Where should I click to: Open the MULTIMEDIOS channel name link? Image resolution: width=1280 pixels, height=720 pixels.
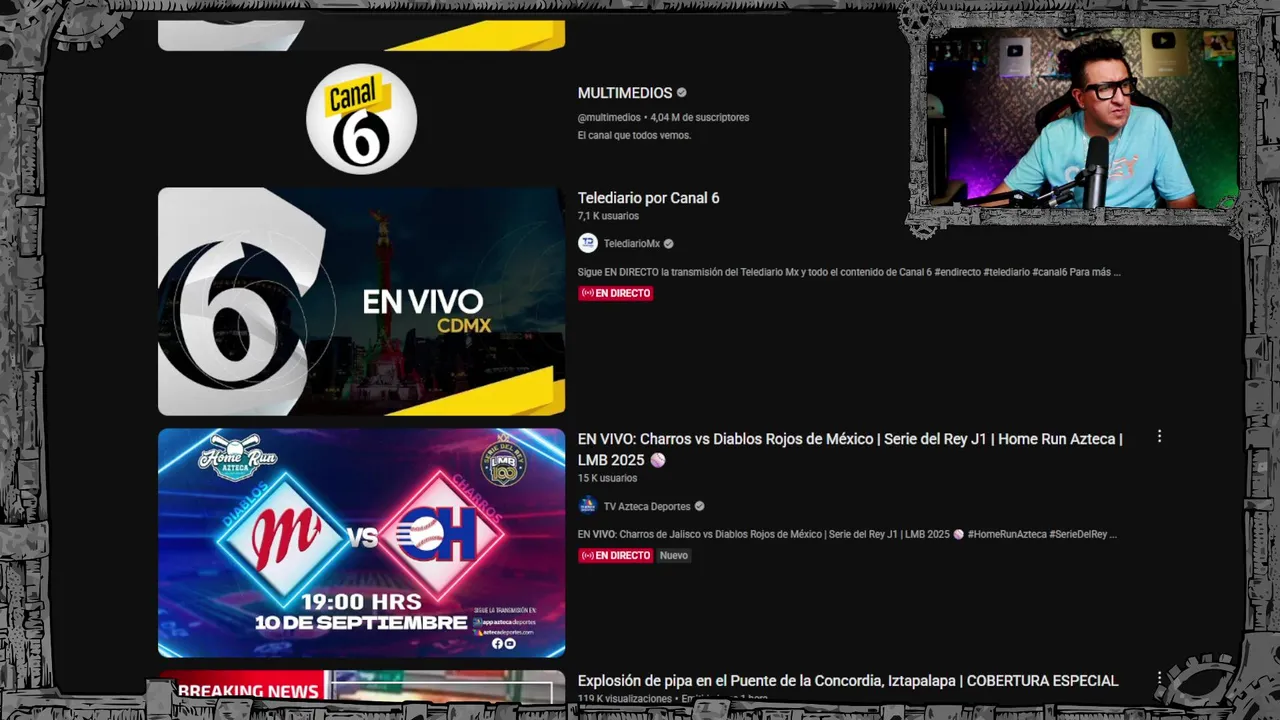pos(625,93)
